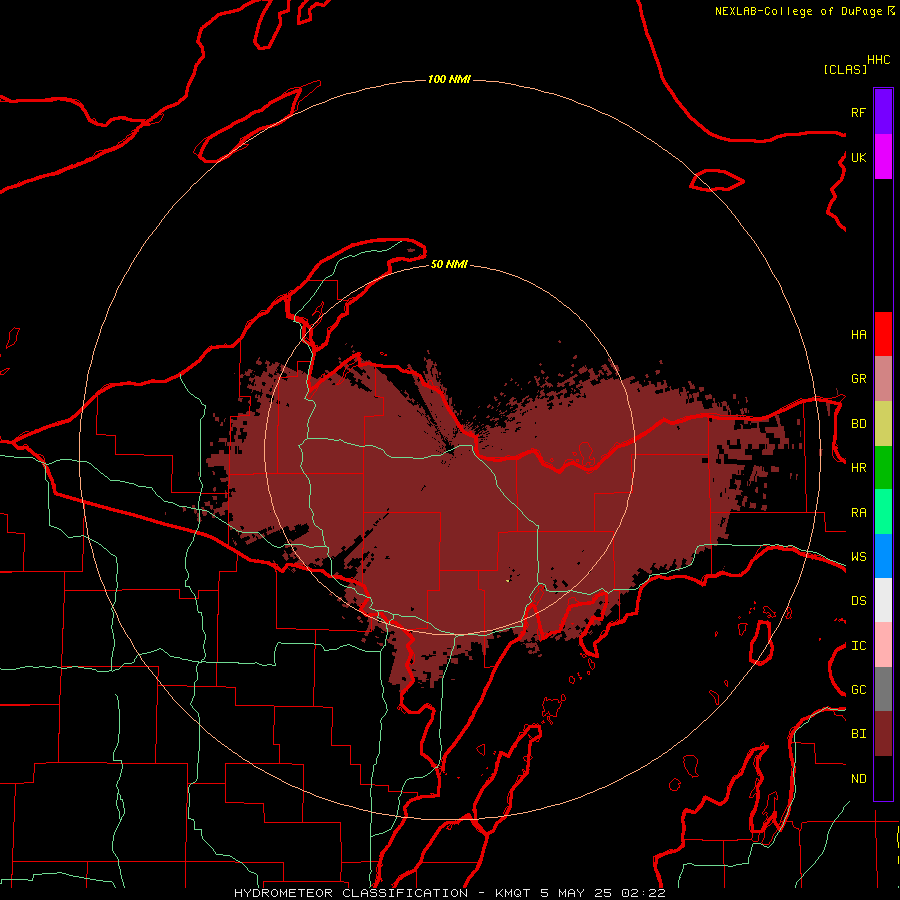The image size is (900, 900).
Task: Click the 'IC' legend label
Action: pyautogui.click(x=858, y=646)
